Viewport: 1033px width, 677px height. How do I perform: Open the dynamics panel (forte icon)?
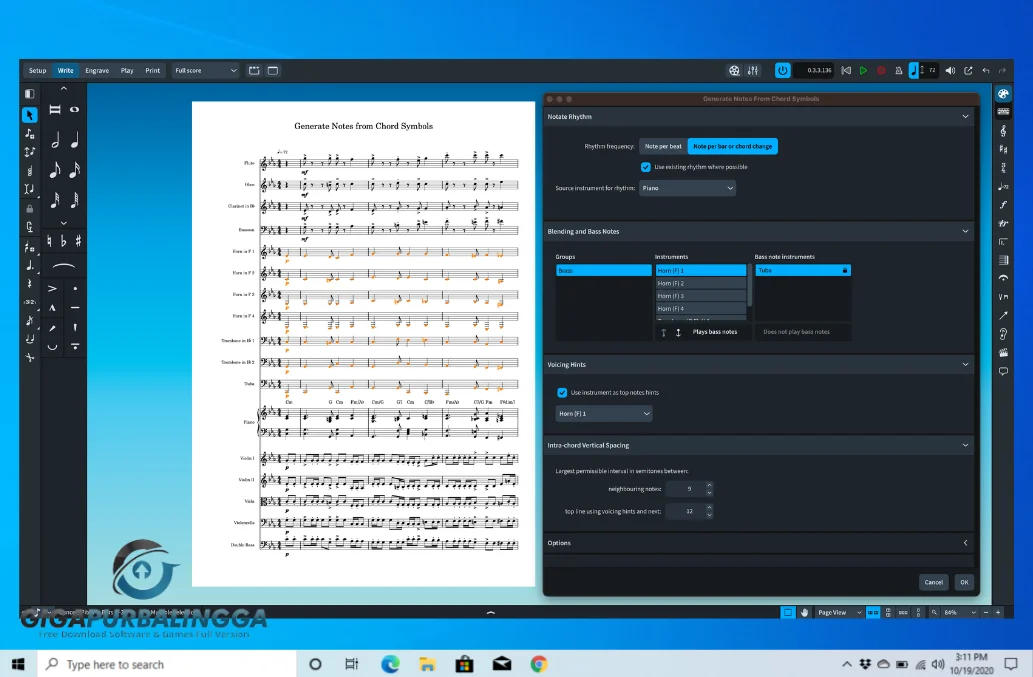pos(1003,204)
